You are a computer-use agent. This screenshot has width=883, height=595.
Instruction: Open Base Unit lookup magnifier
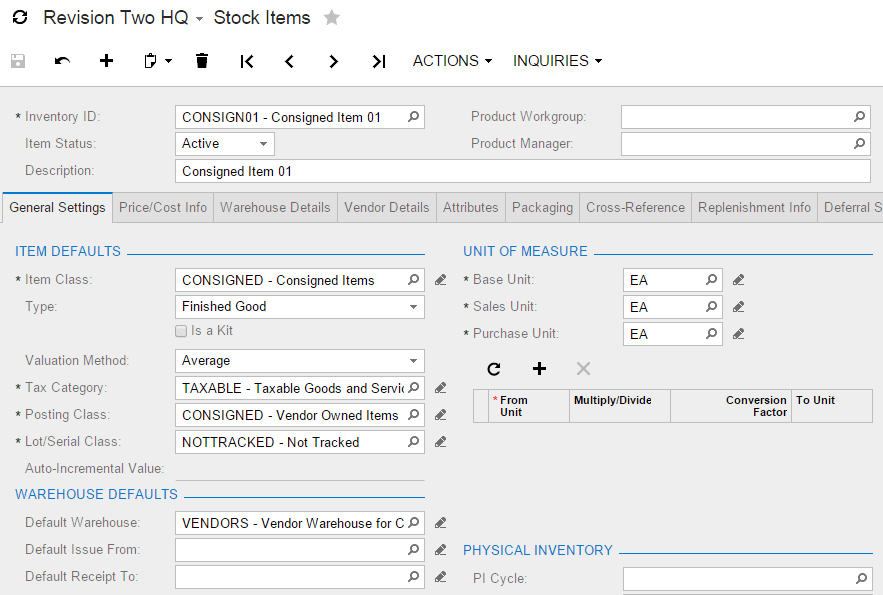[711, 280]
